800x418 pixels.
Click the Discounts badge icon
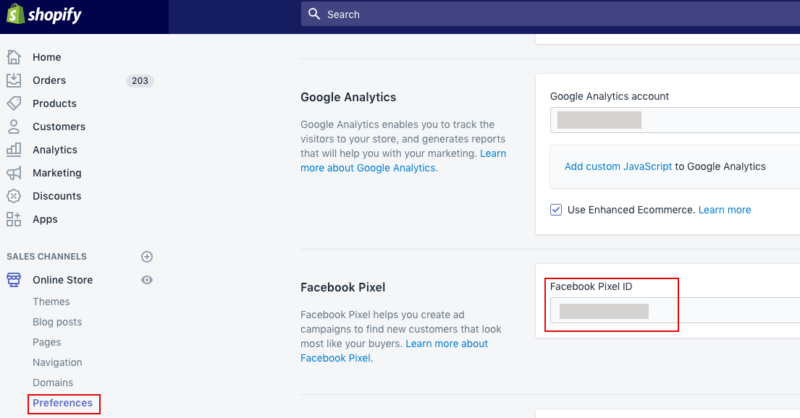(x=14, y=196)
